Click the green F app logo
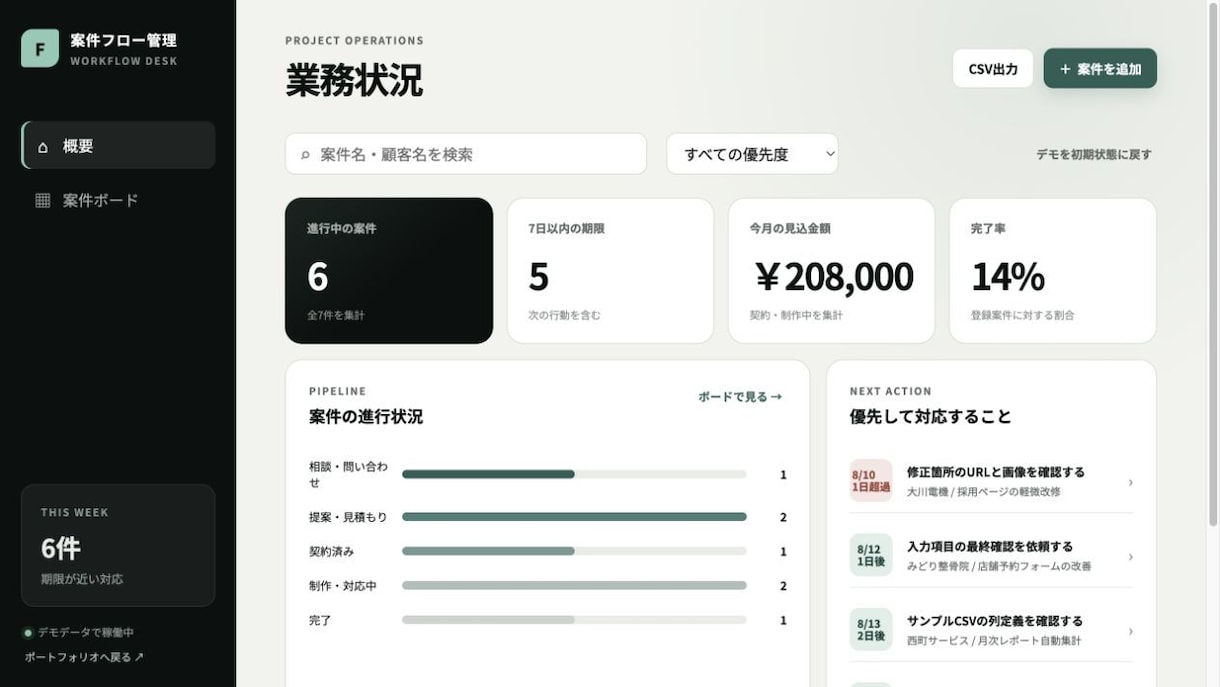1220x687 pixels. [40, 48]
